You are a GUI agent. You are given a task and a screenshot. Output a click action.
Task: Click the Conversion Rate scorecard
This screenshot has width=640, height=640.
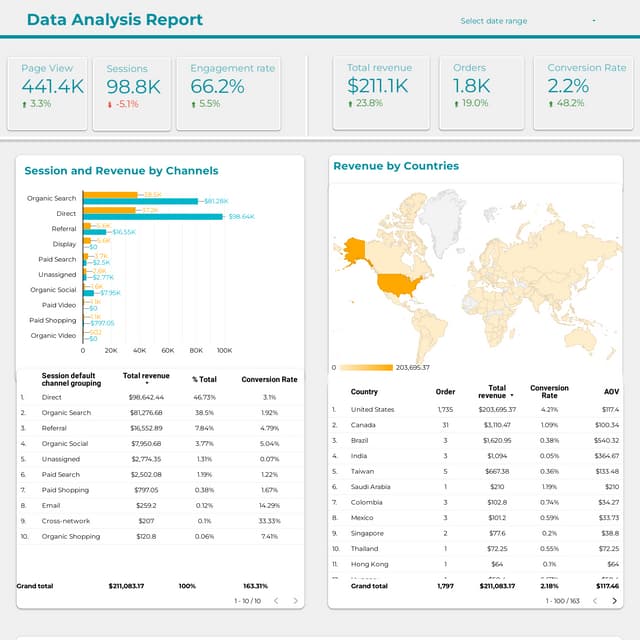584,93
